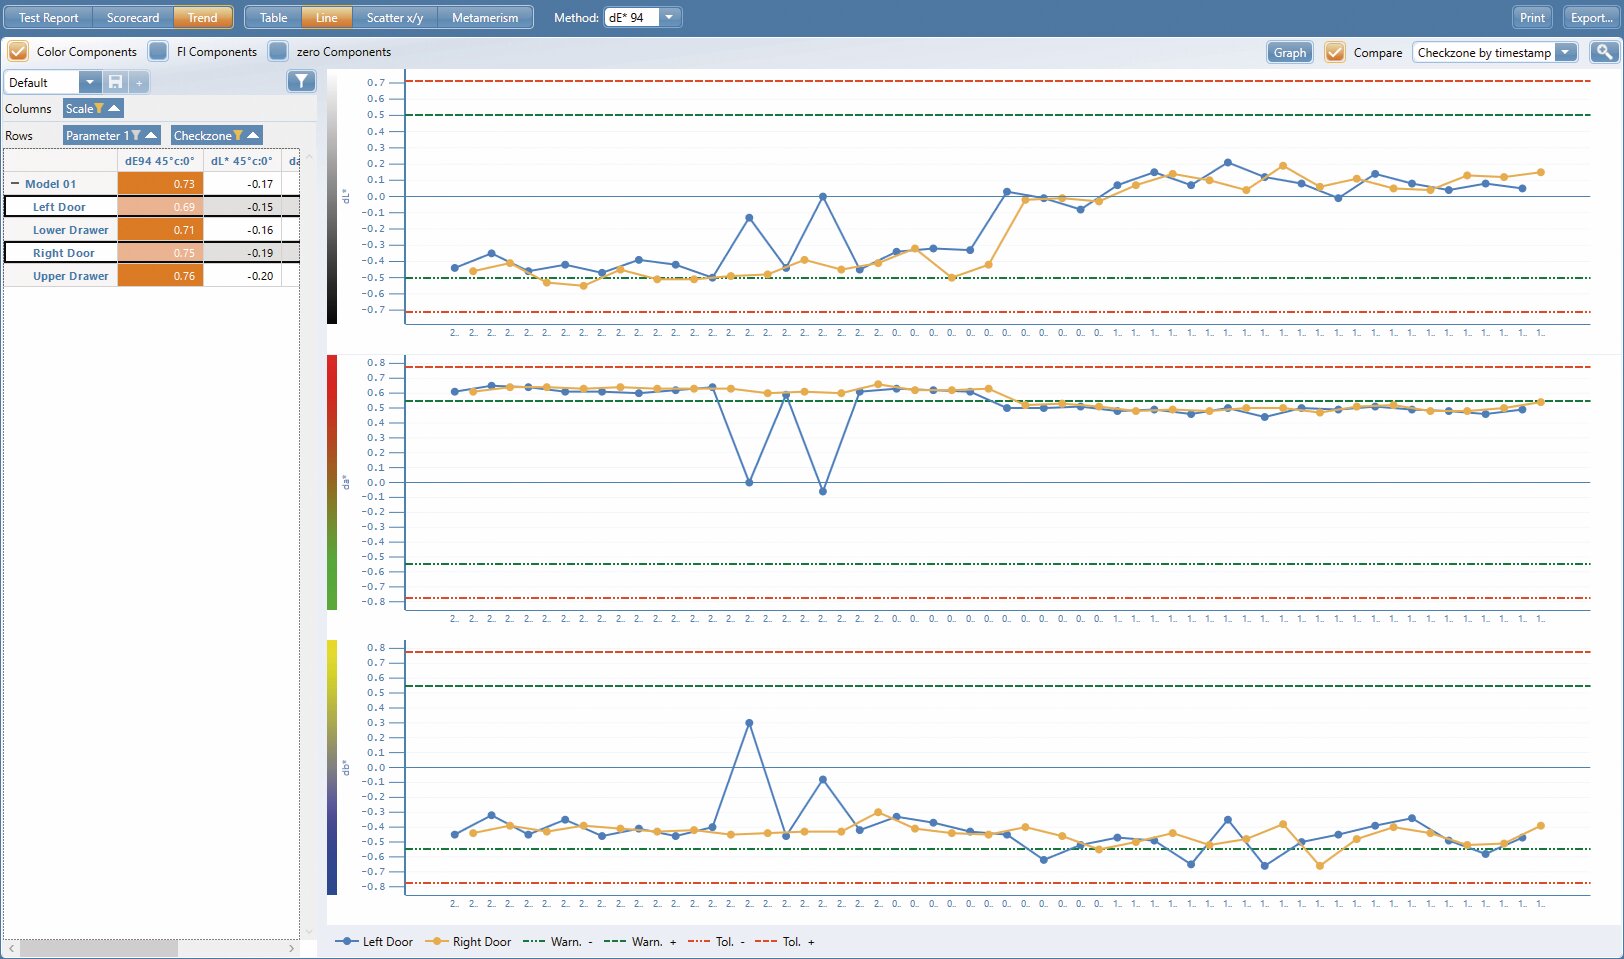Click the Export... button
Viewport: 1624px width, 959px height.
1591,17
